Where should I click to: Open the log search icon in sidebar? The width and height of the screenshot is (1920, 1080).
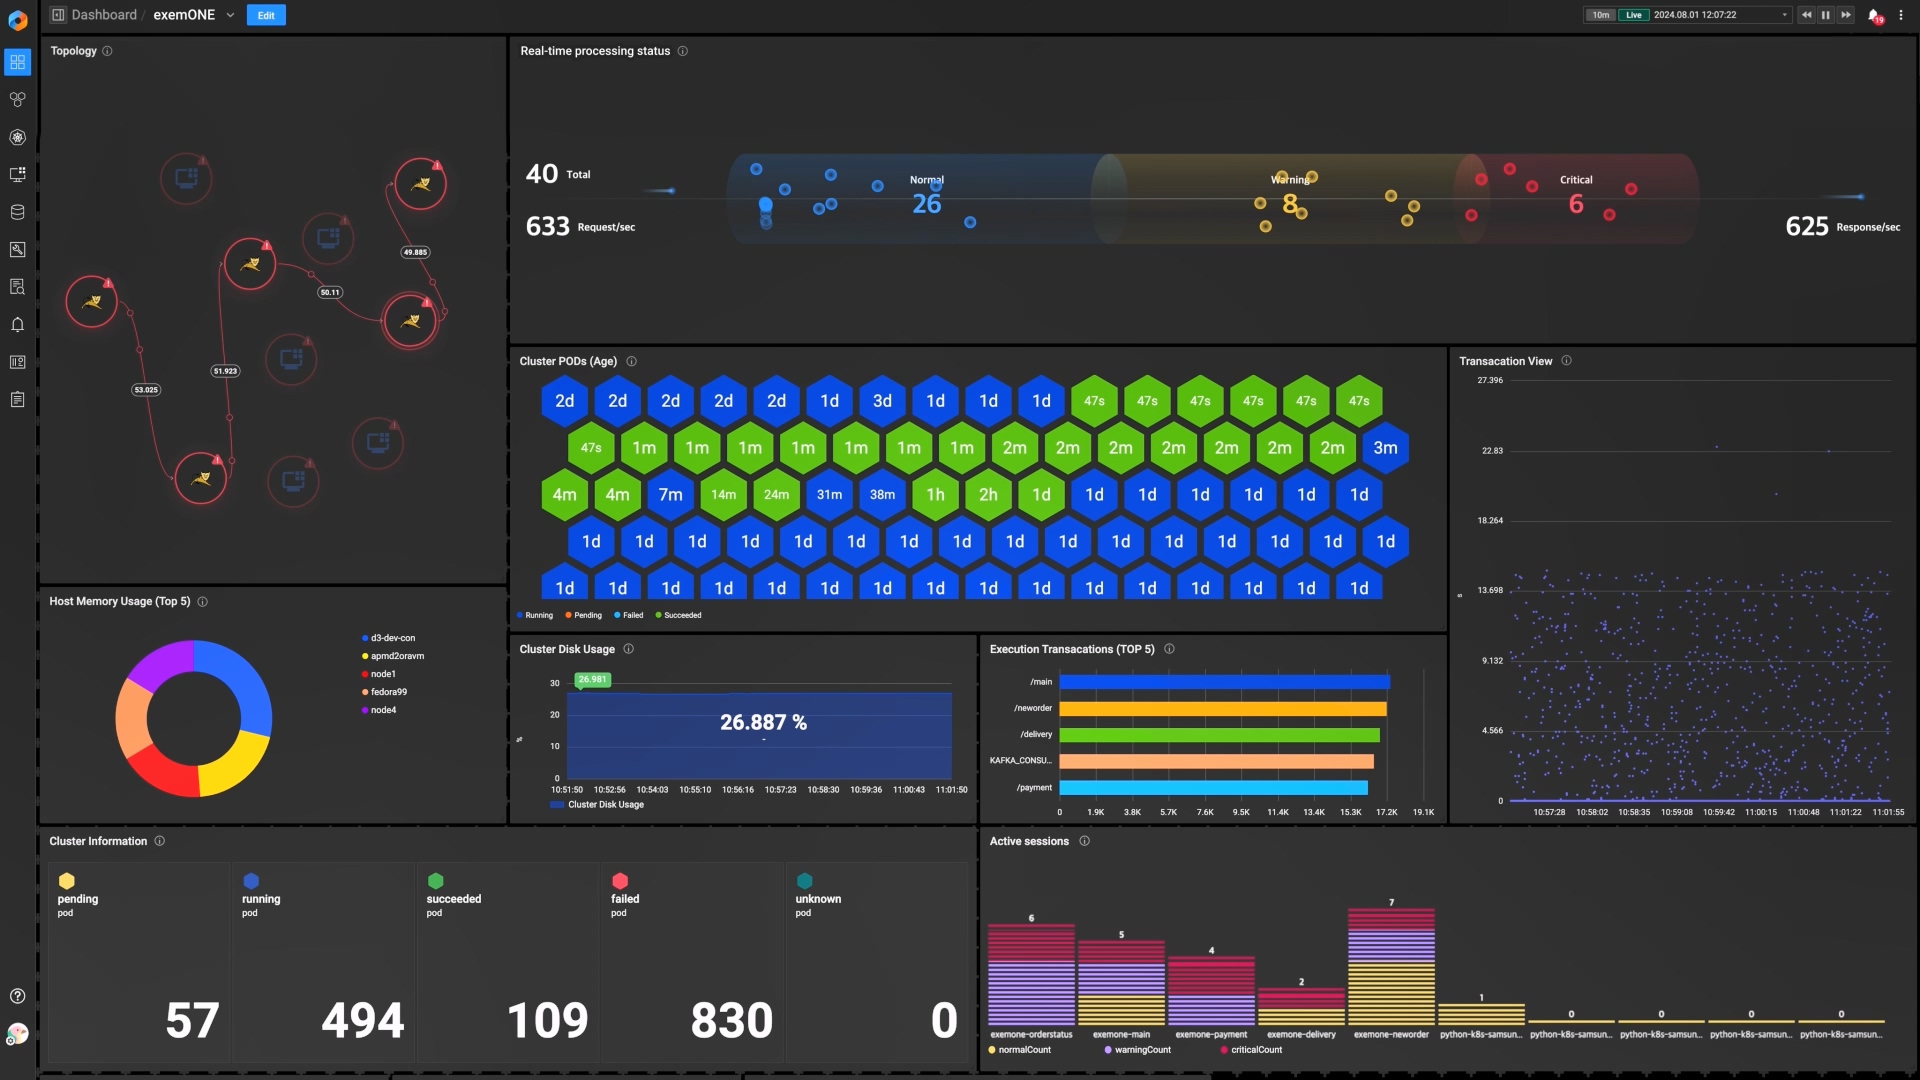[17, 287]
